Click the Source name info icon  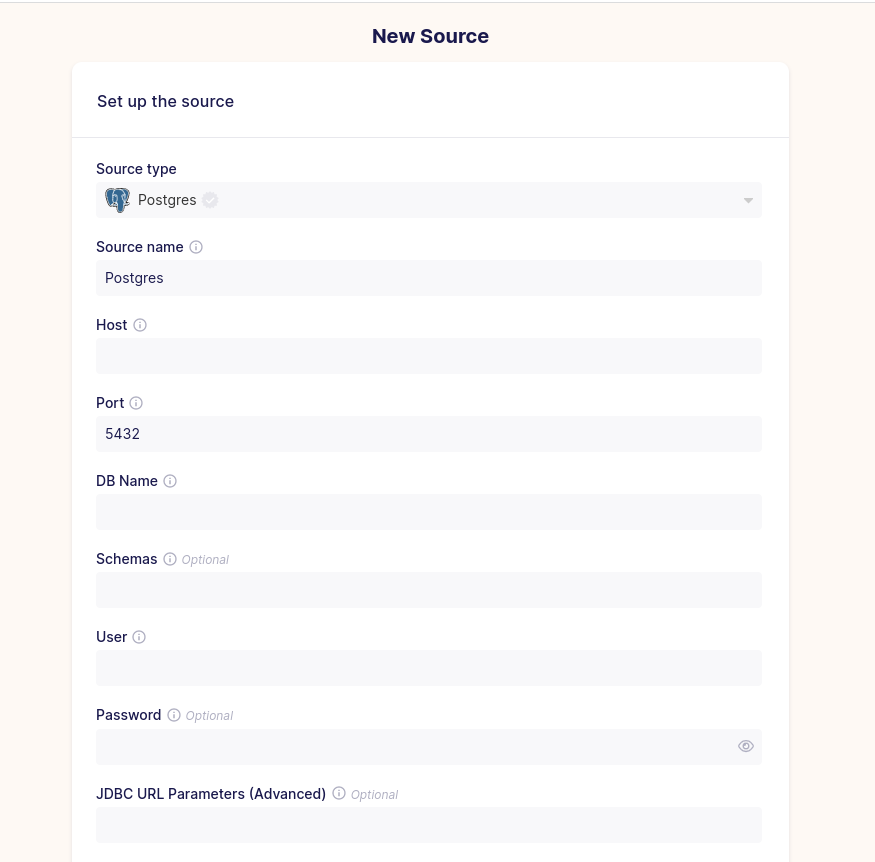(196, 247)
